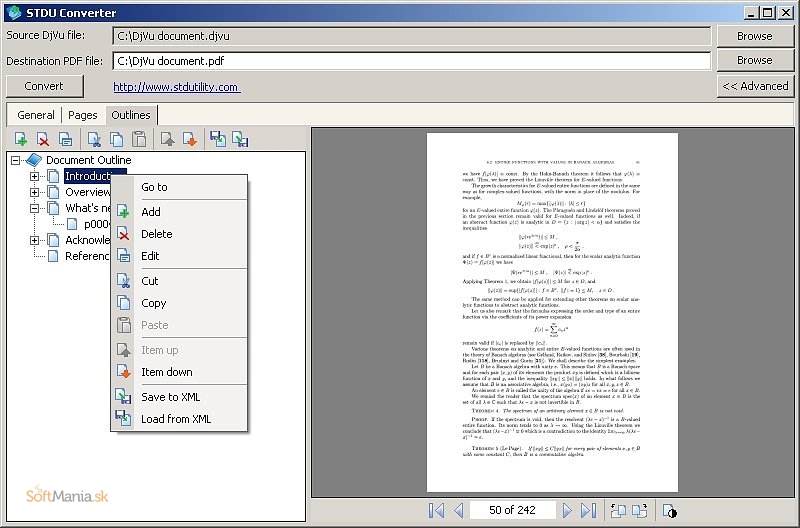Collapse options with the << Advanced button
800x528 pixels.
pos(755,86)
